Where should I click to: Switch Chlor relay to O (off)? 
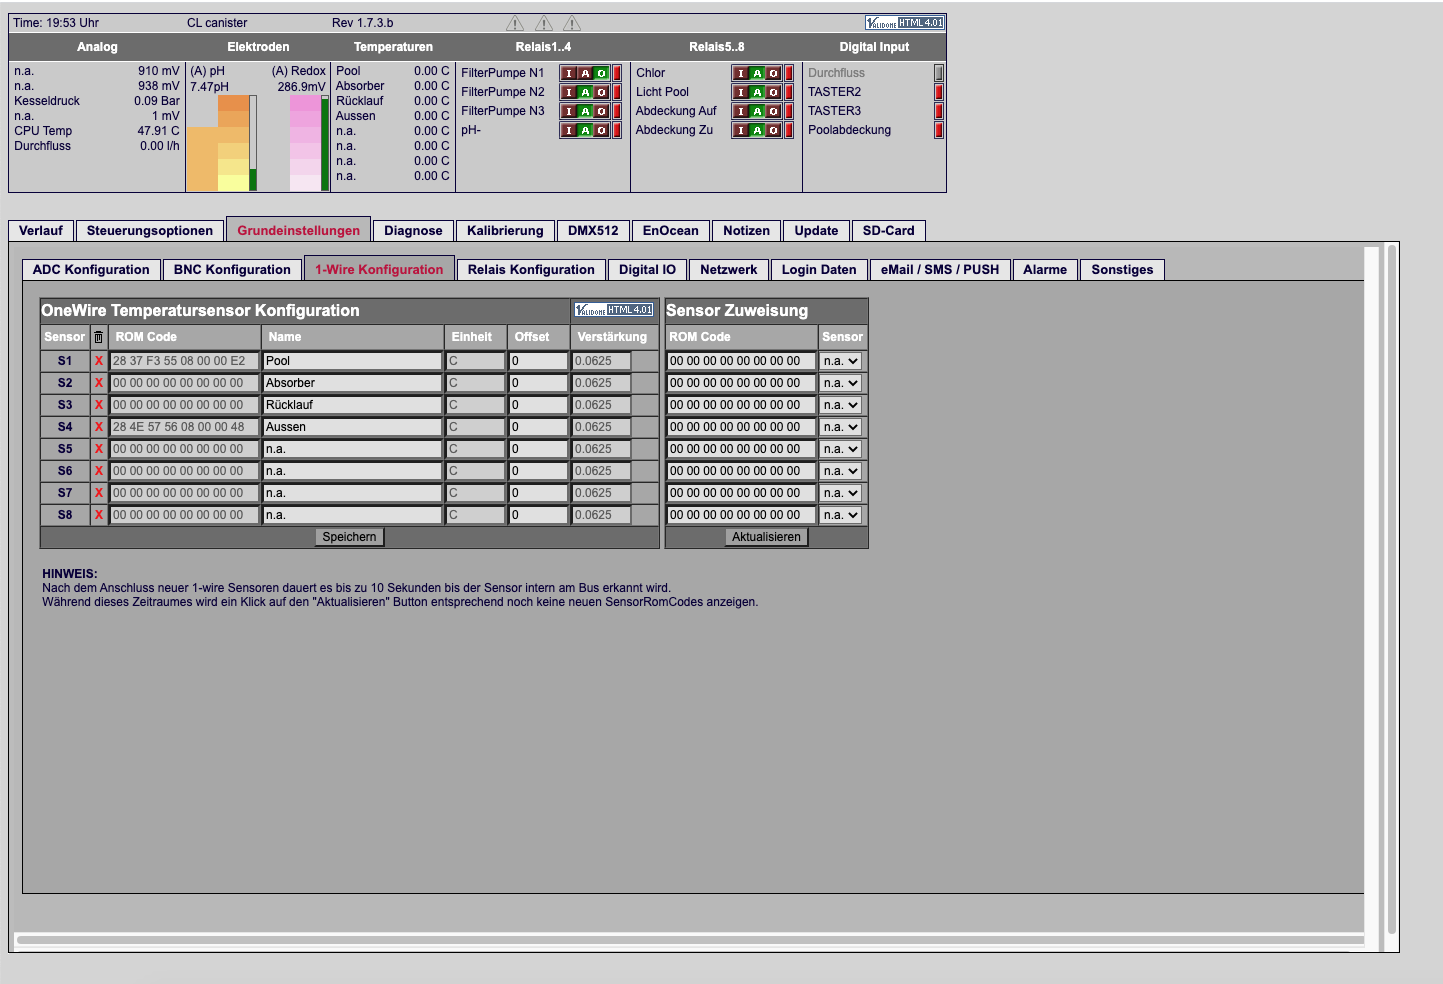click(x=773, y=73)
